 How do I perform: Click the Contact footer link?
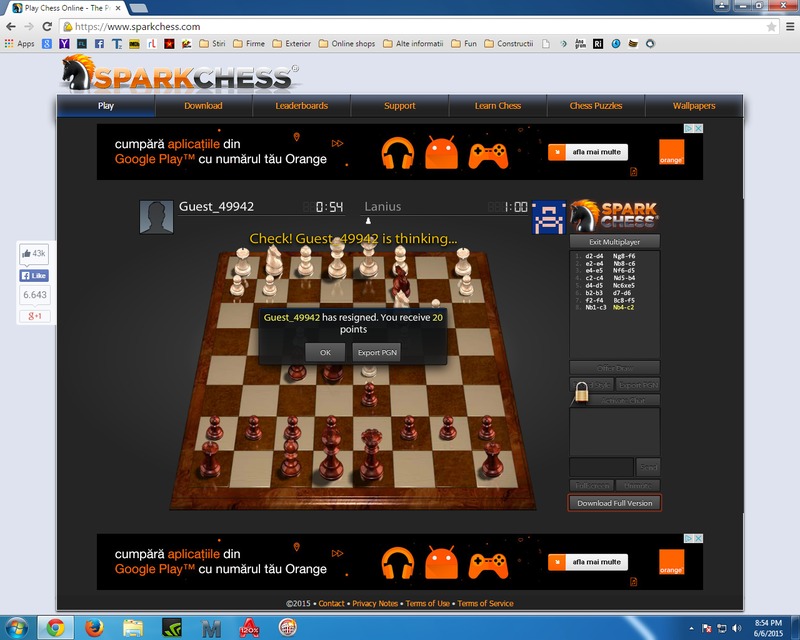click(x=331, y=603)
